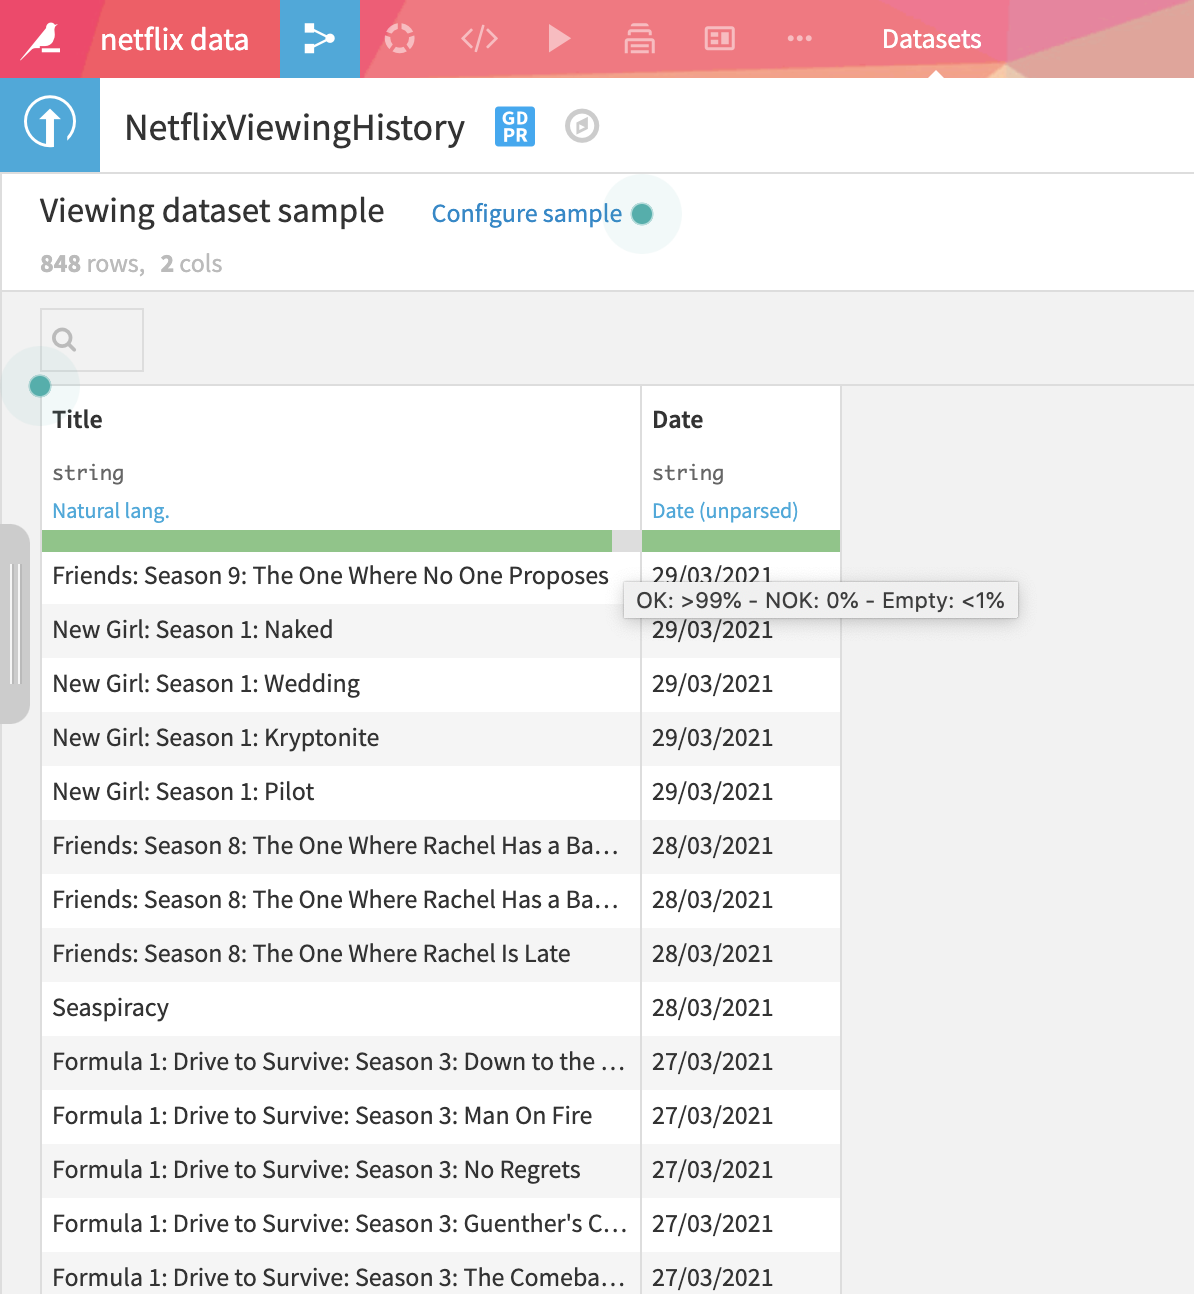This screenshot has width=1194, height=1294.
Task: Open the netflix data project name
Action: [175, 39]
